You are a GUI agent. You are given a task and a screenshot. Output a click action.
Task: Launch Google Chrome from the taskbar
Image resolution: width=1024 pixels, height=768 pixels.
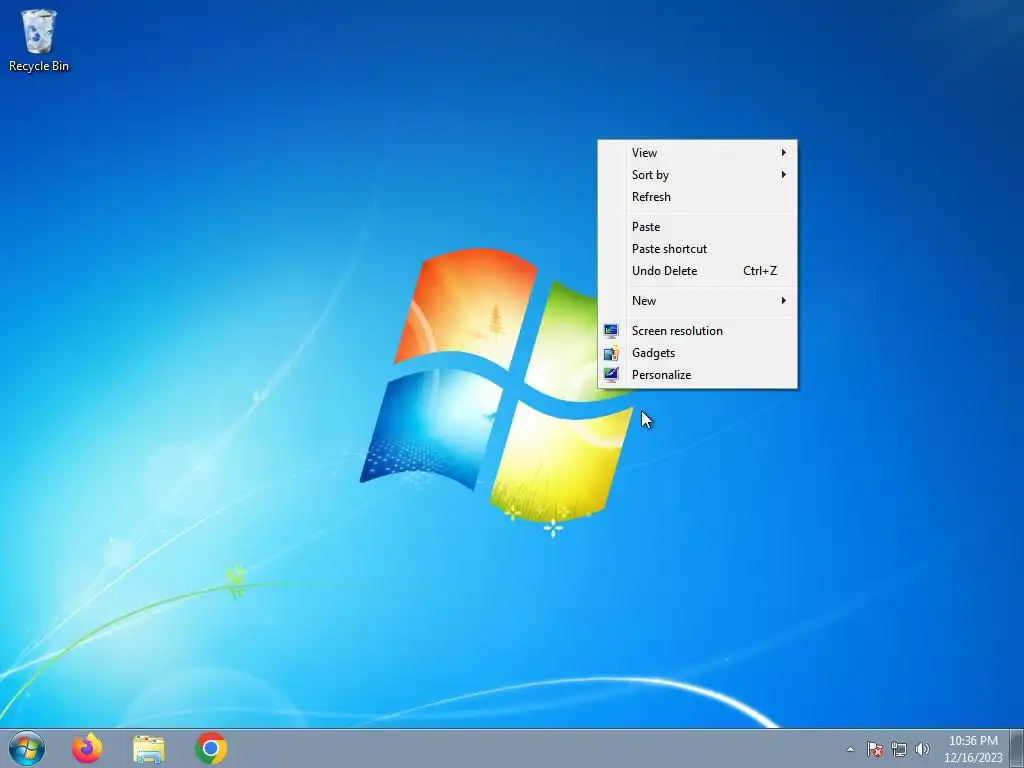tap(210, 748)
